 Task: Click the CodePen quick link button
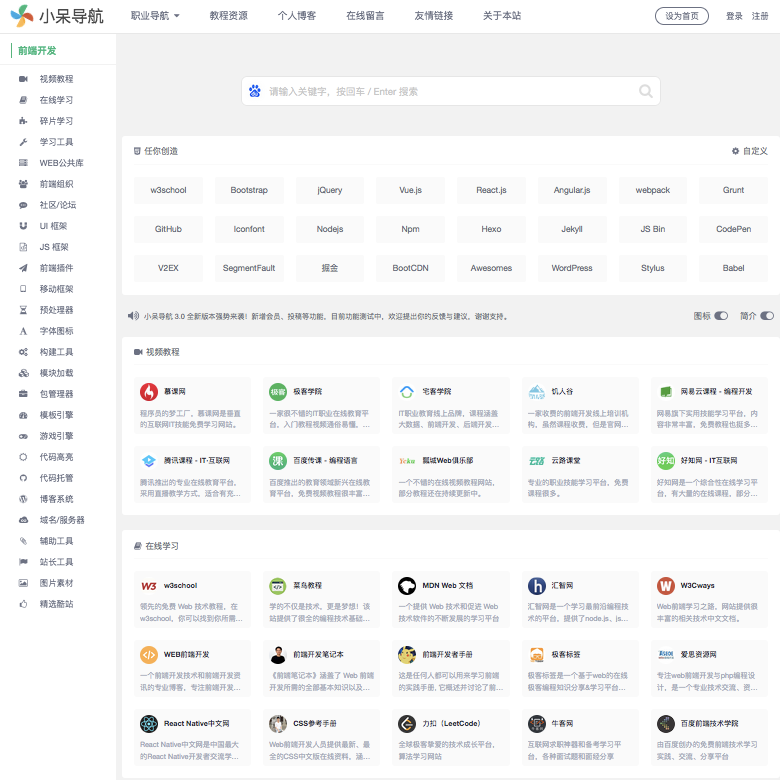coord(733,229)
